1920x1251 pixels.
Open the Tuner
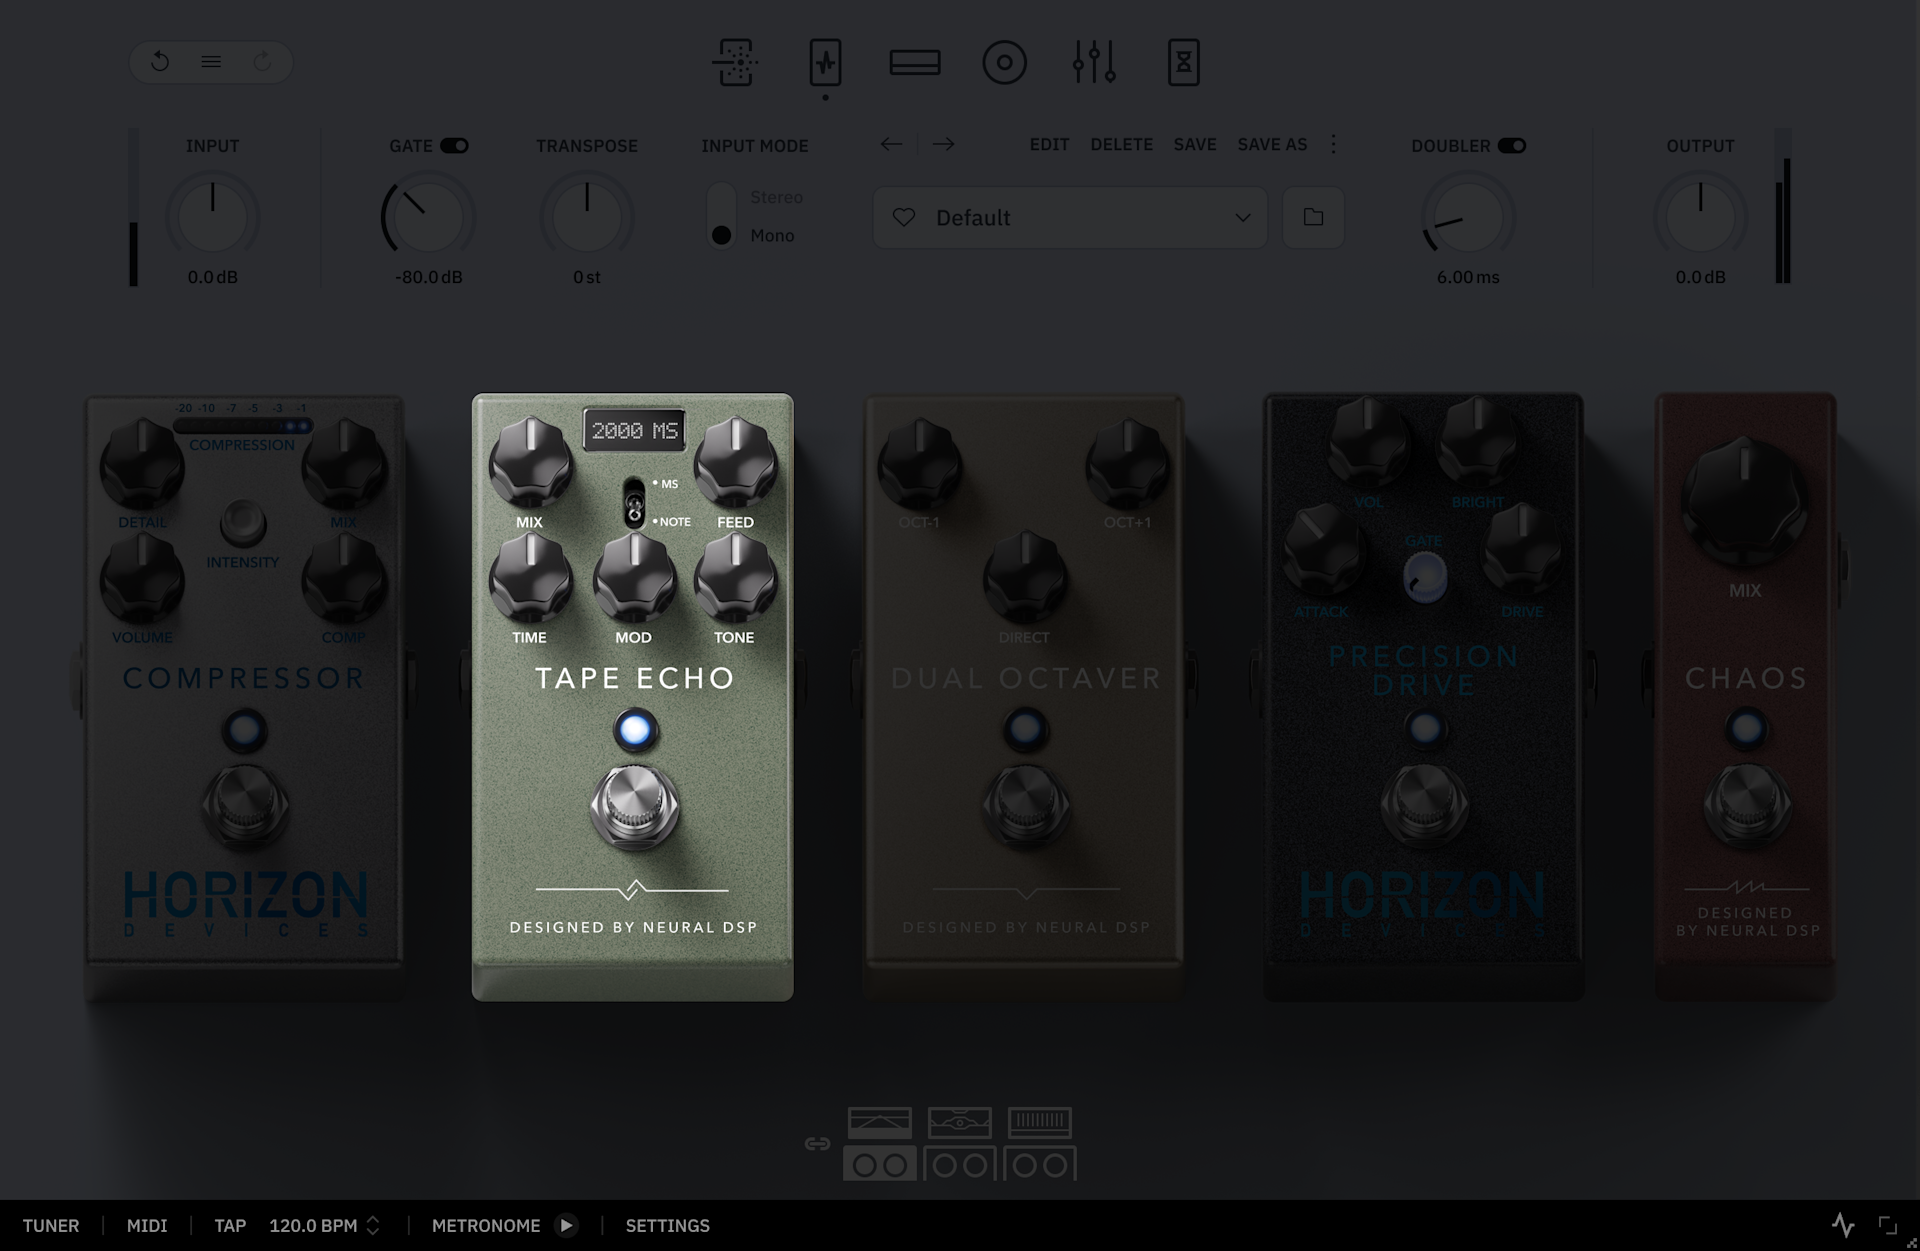click(x=51, y=1225)
